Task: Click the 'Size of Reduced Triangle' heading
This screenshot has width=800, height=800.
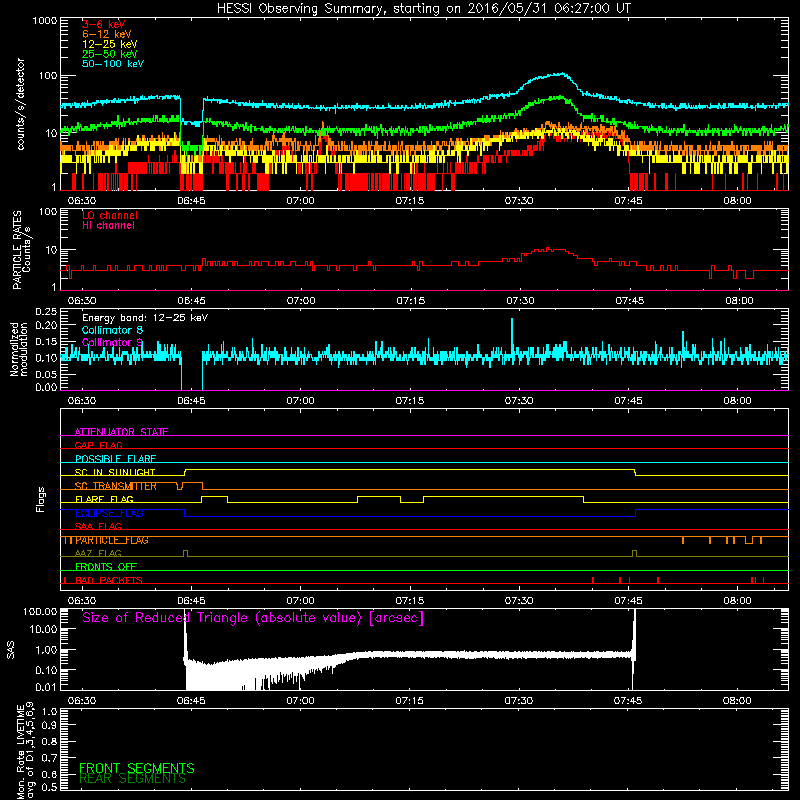Action: pos(253,618)
